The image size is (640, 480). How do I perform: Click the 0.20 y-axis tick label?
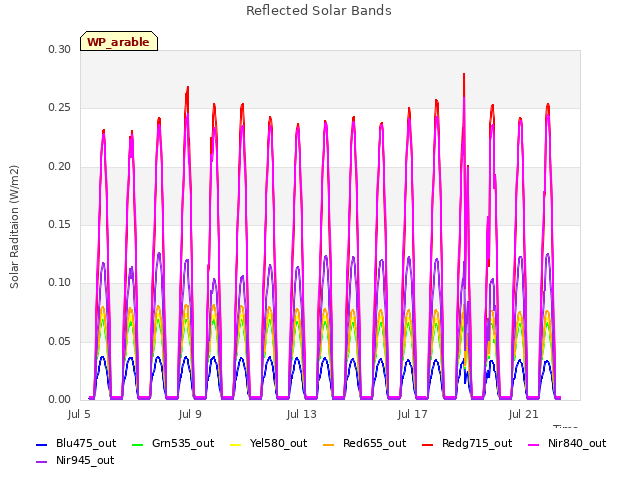(59, 167)
